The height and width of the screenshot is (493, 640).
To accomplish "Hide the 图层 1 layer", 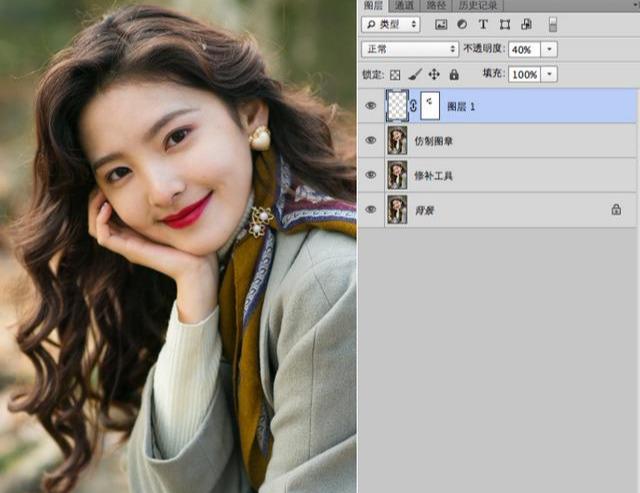I will tap(371, 106).
